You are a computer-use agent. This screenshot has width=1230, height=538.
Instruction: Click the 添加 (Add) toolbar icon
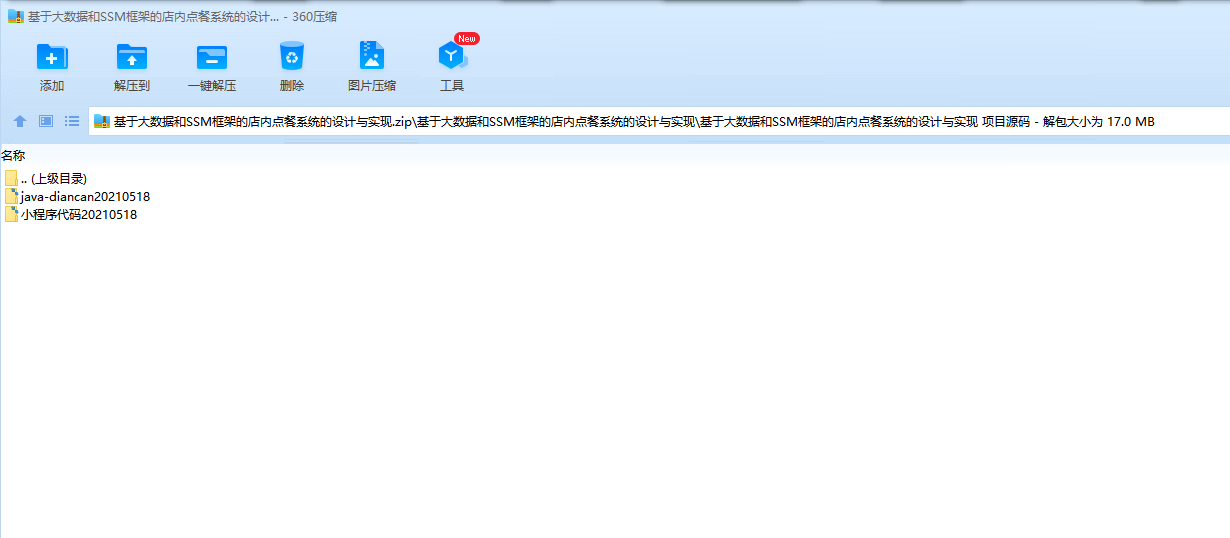(52, 57)
